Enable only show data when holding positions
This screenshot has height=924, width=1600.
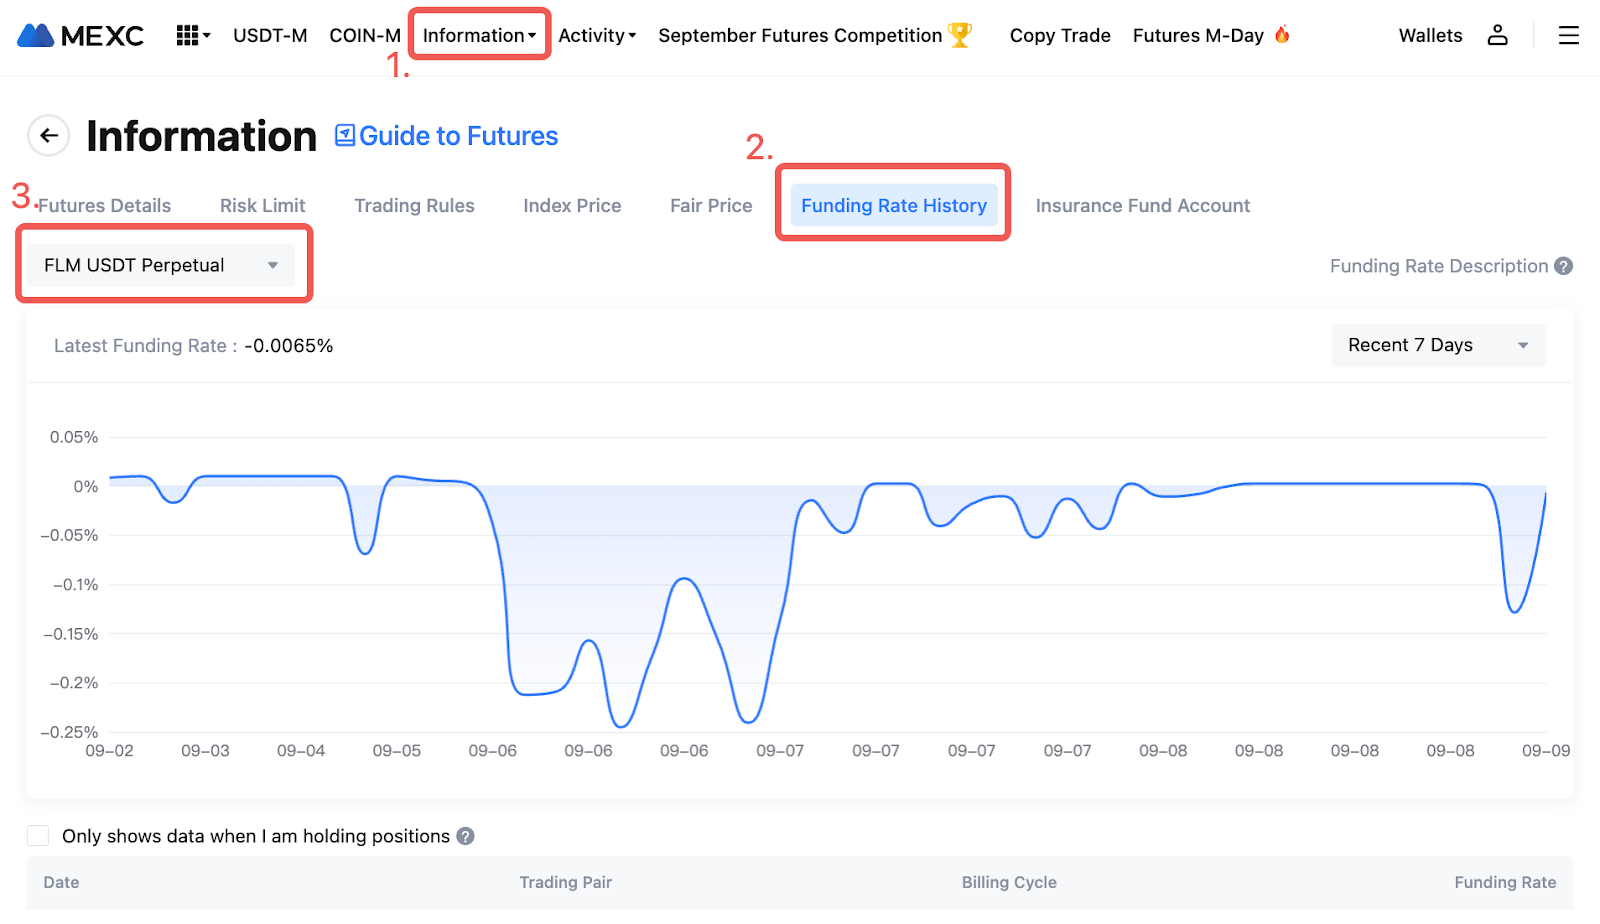pyautogui.click(x=38, y=836)
